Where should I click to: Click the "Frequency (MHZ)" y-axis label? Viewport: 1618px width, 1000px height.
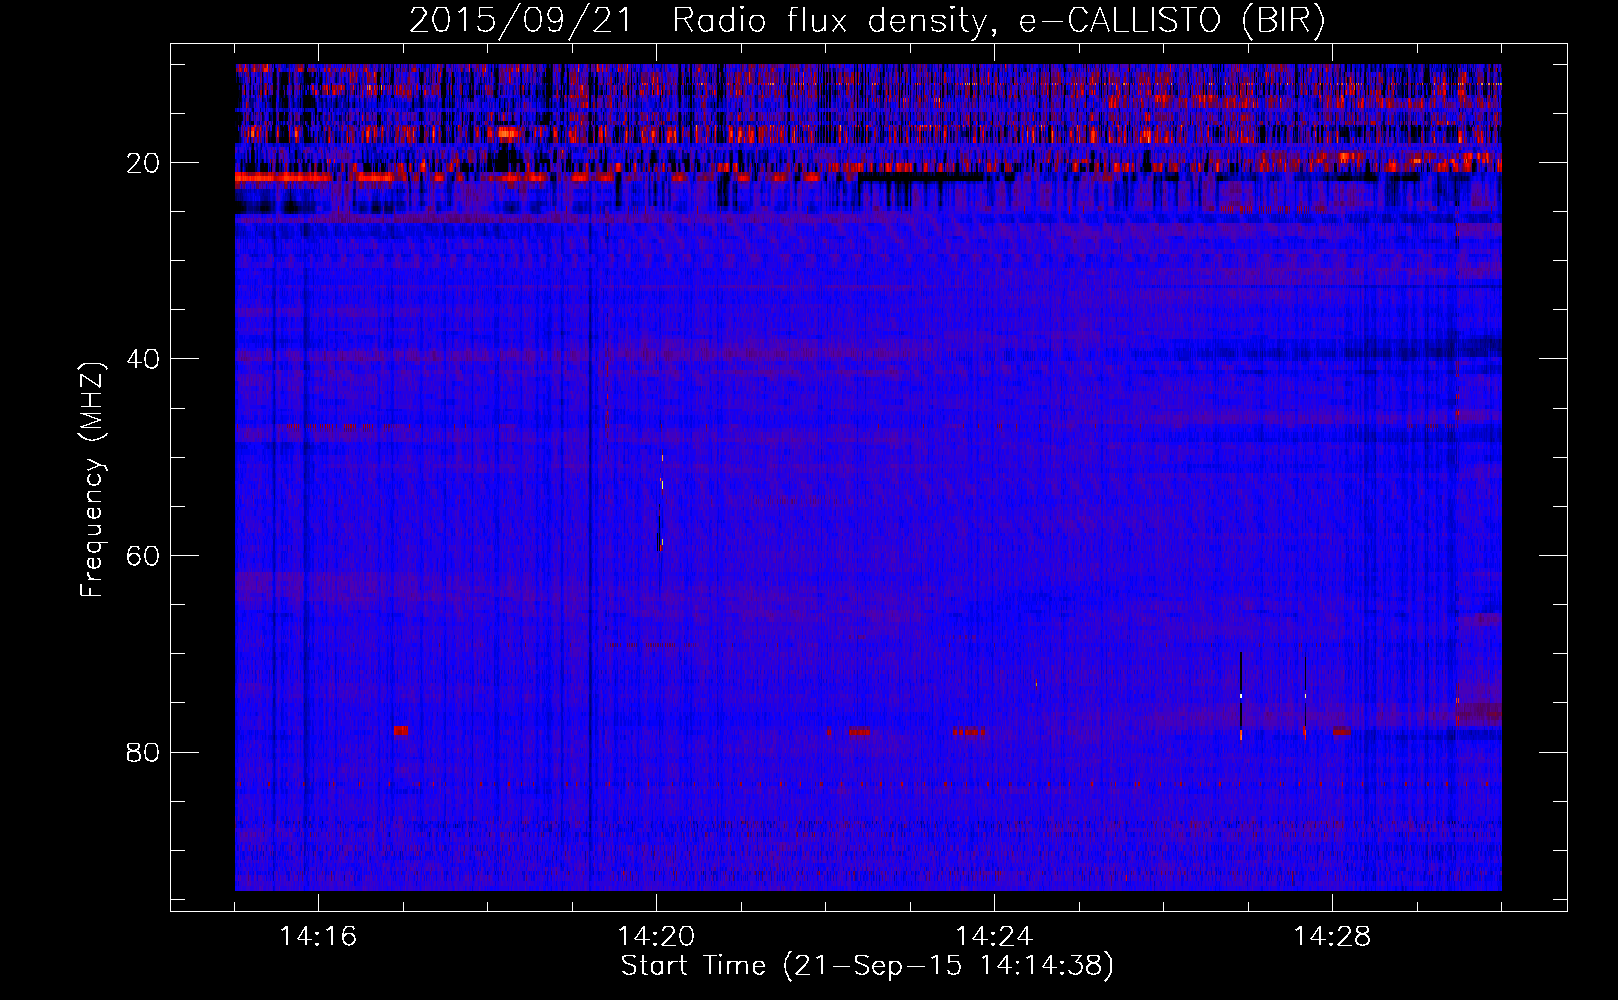(92, 480)
